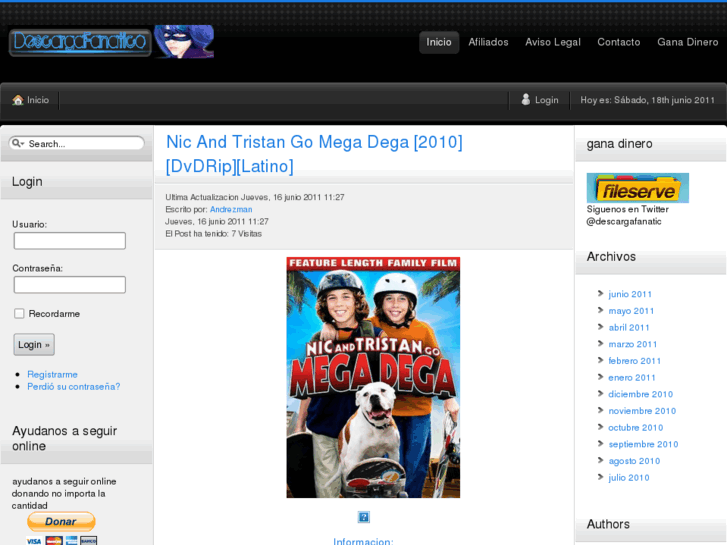Screen dimensions: 727x545
Task: Open the Contacto menu item
Action: [x=619, y=42]
